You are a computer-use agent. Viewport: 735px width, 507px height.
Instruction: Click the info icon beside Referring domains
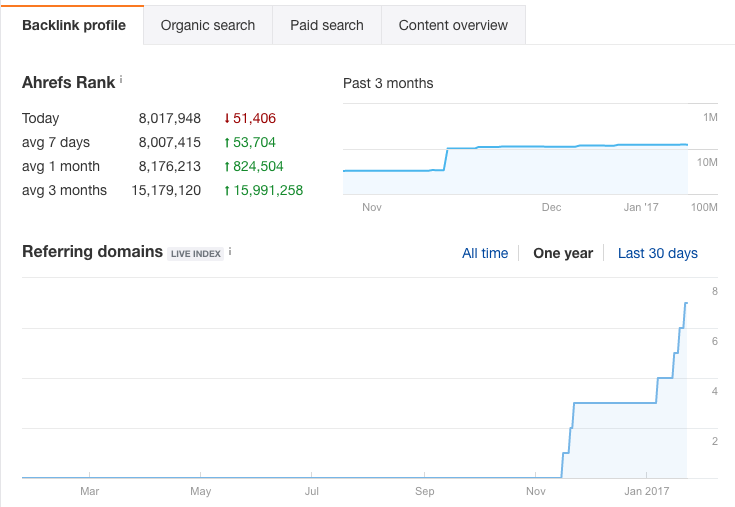click(x=230, y=252)
